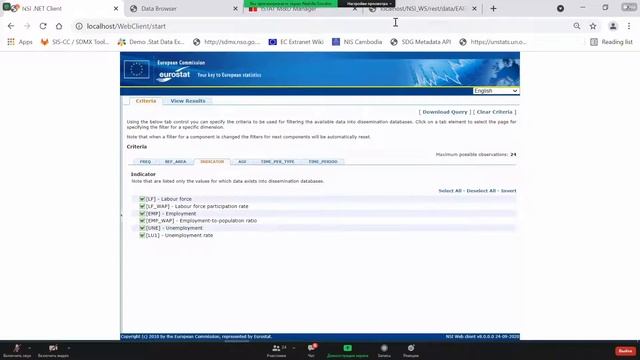640x360 pixels.
Task: Open the English language dropdown
Action: click(x=496, y=91)
